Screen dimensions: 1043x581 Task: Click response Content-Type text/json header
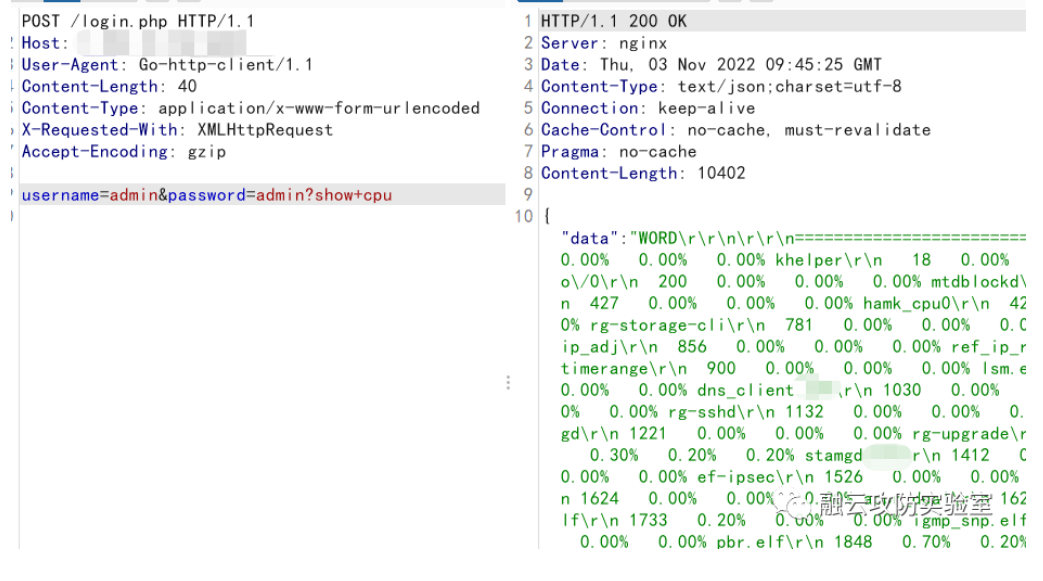(721, 87)
